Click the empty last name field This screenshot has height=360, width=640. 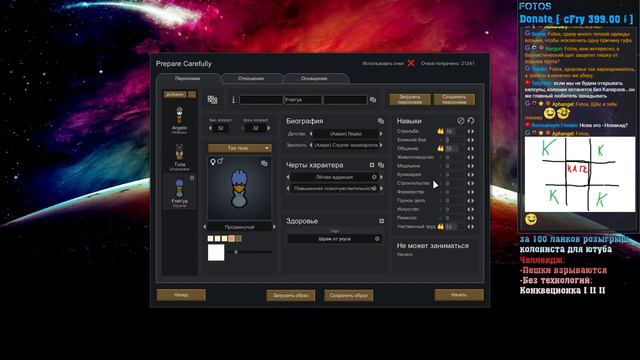coord(345,100)
